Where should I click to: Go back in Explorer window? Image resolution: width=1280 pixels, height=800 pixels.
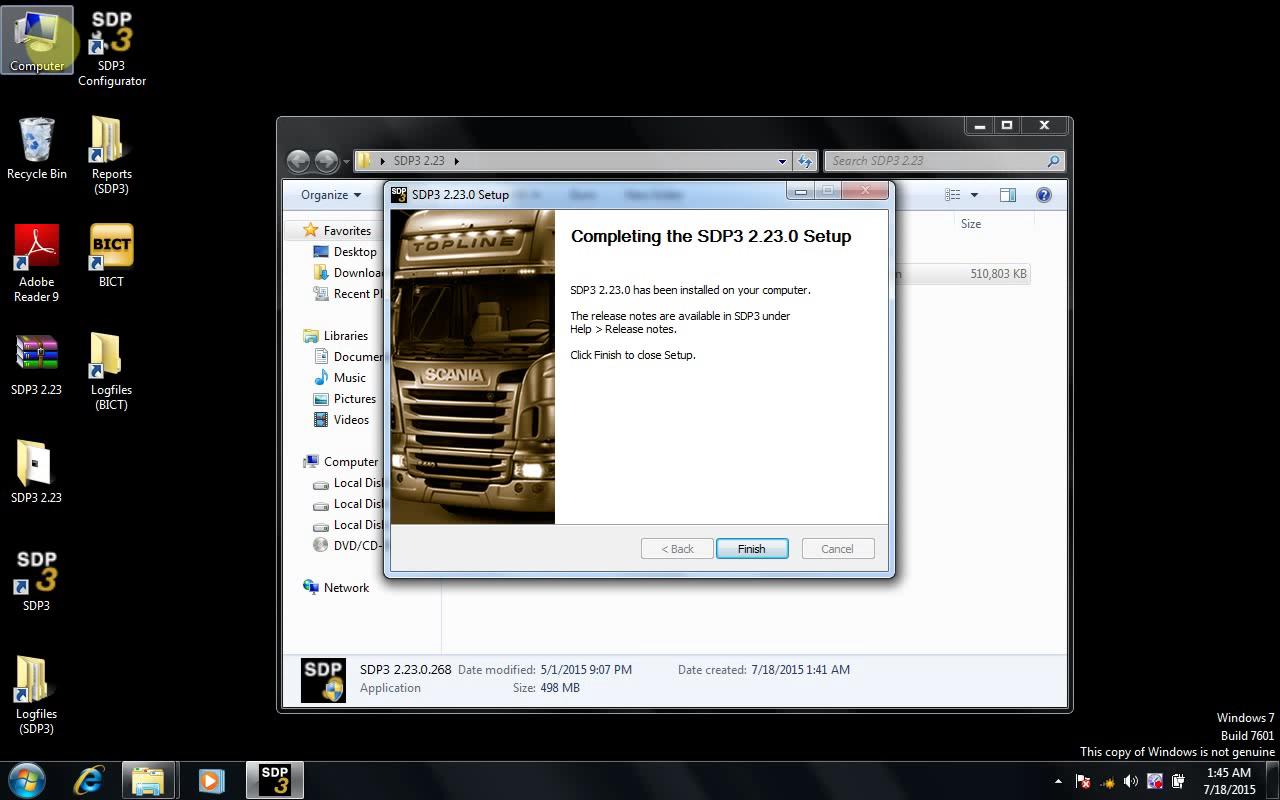(298, 161)
